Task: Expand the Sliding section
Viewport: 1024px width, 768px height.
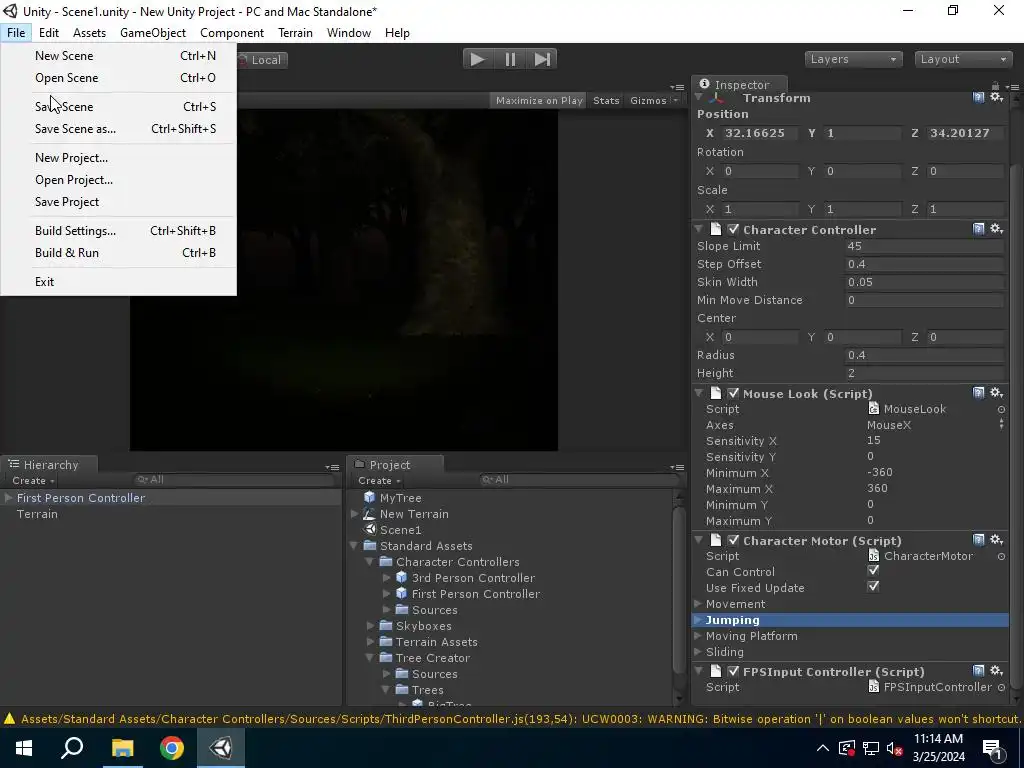Action: tap(698, 652)
